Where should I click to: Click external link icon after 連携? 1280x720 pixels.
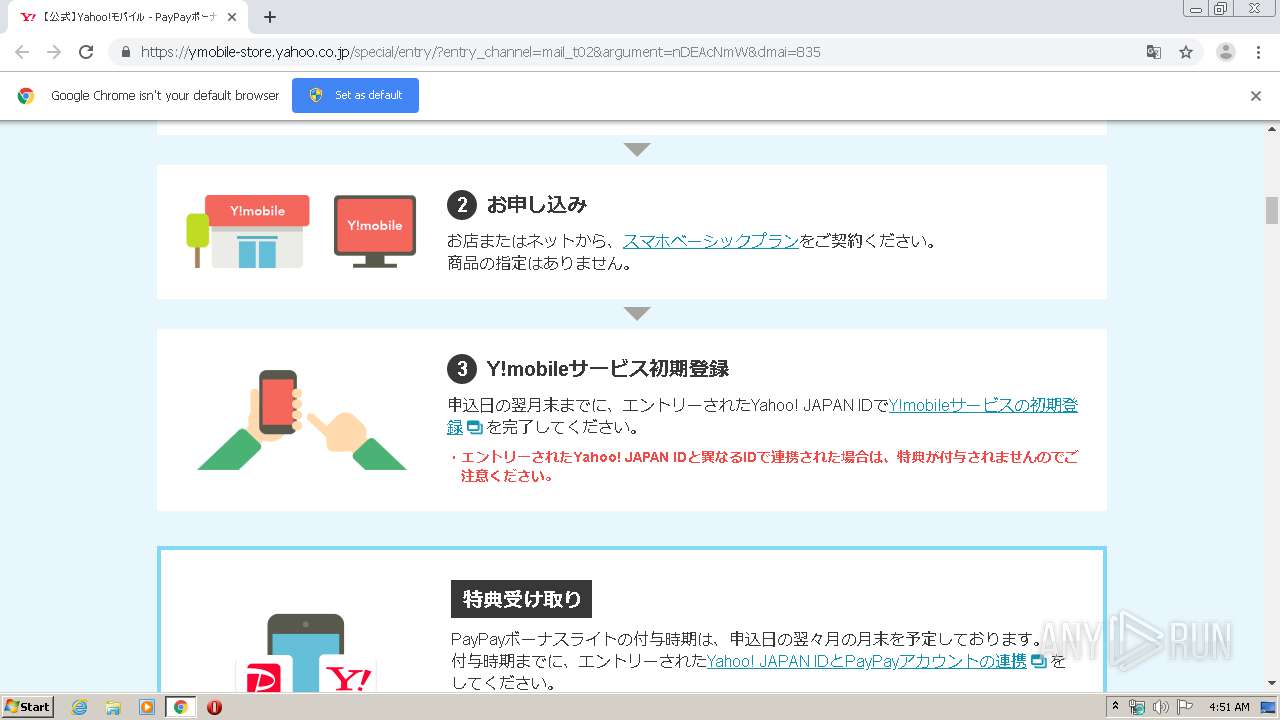coord(1038,662)
